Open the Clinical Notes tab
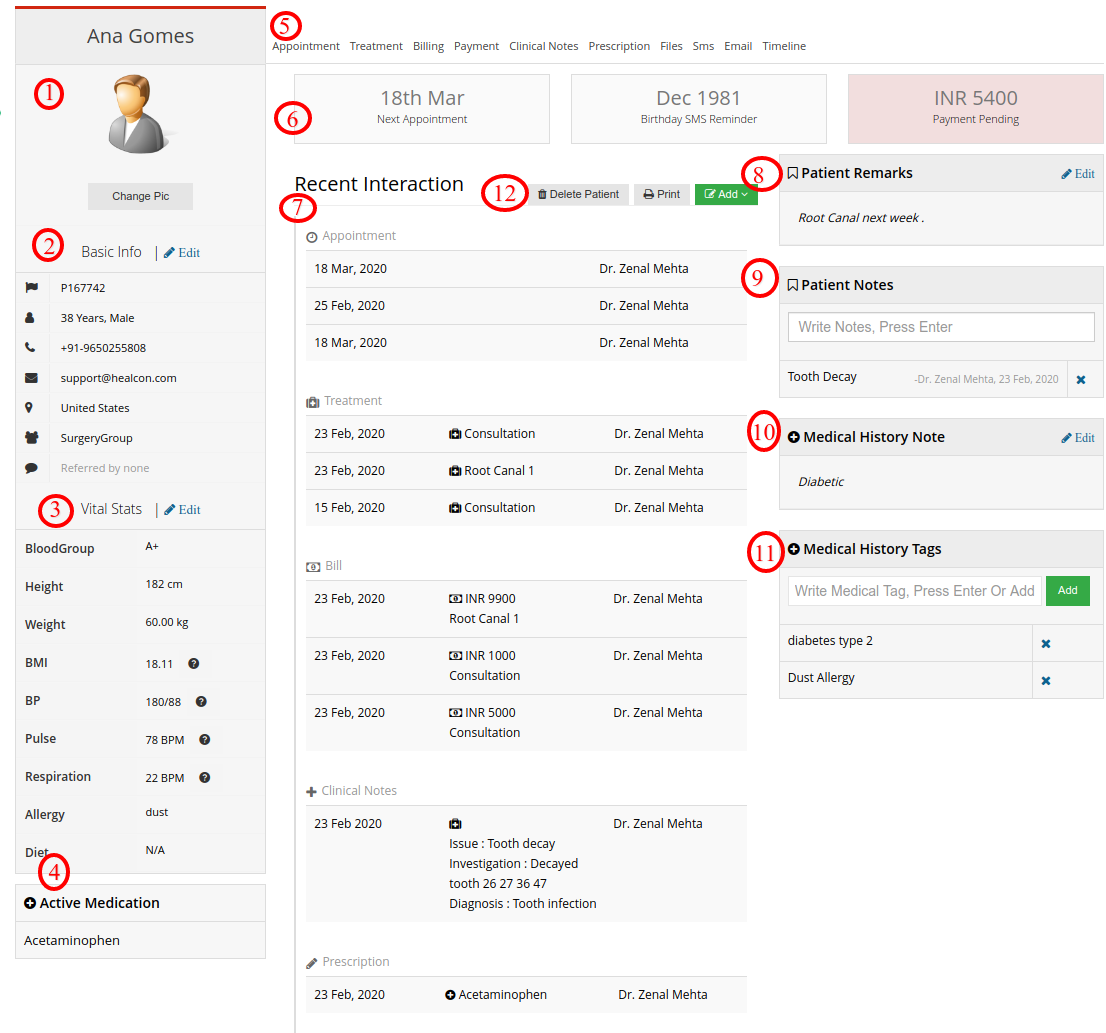 click(x=543, y=46)
